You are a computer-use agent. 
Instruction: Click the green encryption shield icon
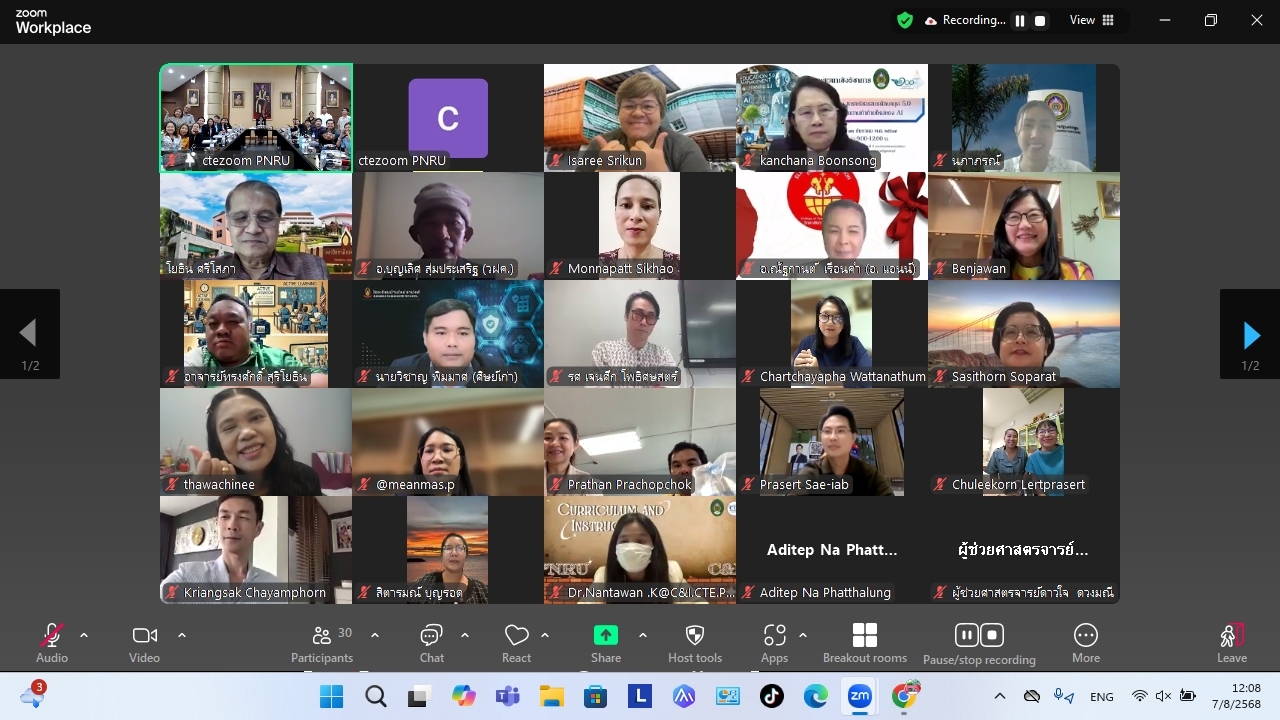click(x=905, y=20)
